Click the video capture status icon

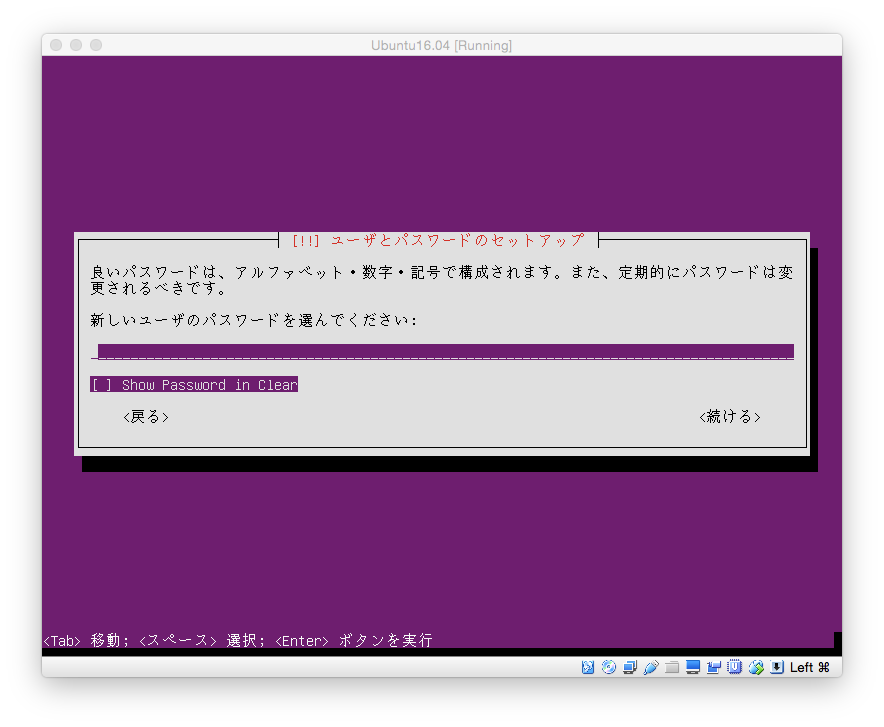pyautogui.click(x=714, y=667)
